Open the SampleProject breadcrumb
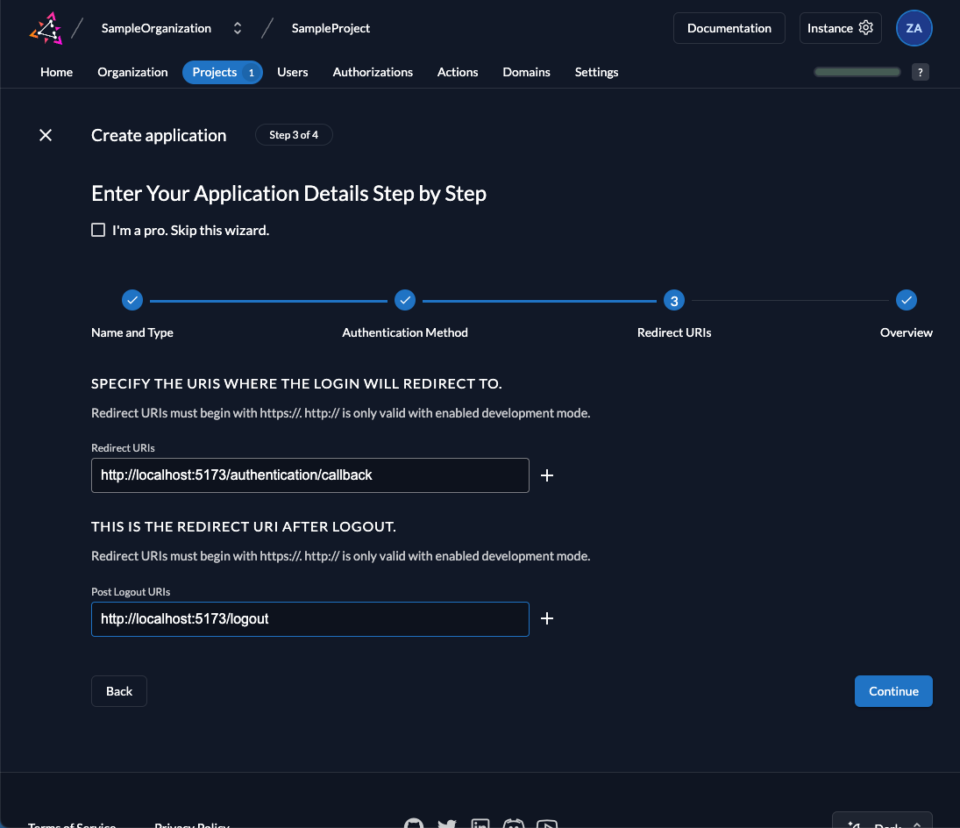 [x=331, y=28]
